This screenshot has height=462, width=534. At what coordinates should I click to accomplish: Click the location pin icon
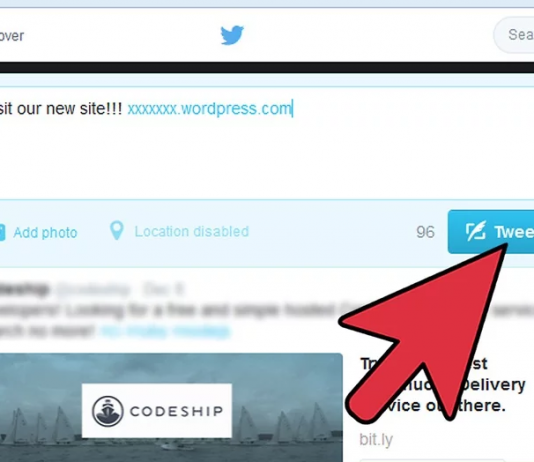tap(116, 231)
